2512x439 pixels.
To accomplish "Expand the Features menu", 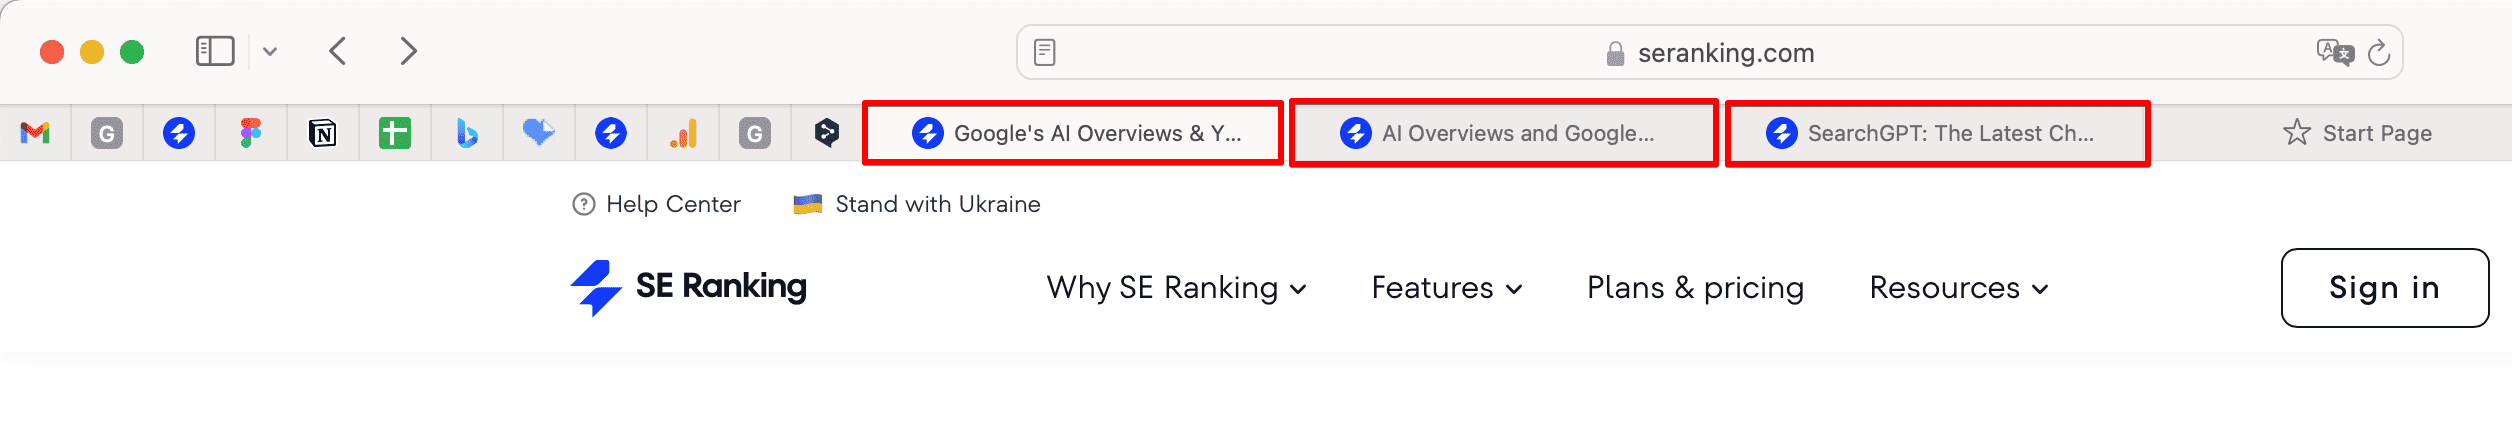I will 1447,288.
